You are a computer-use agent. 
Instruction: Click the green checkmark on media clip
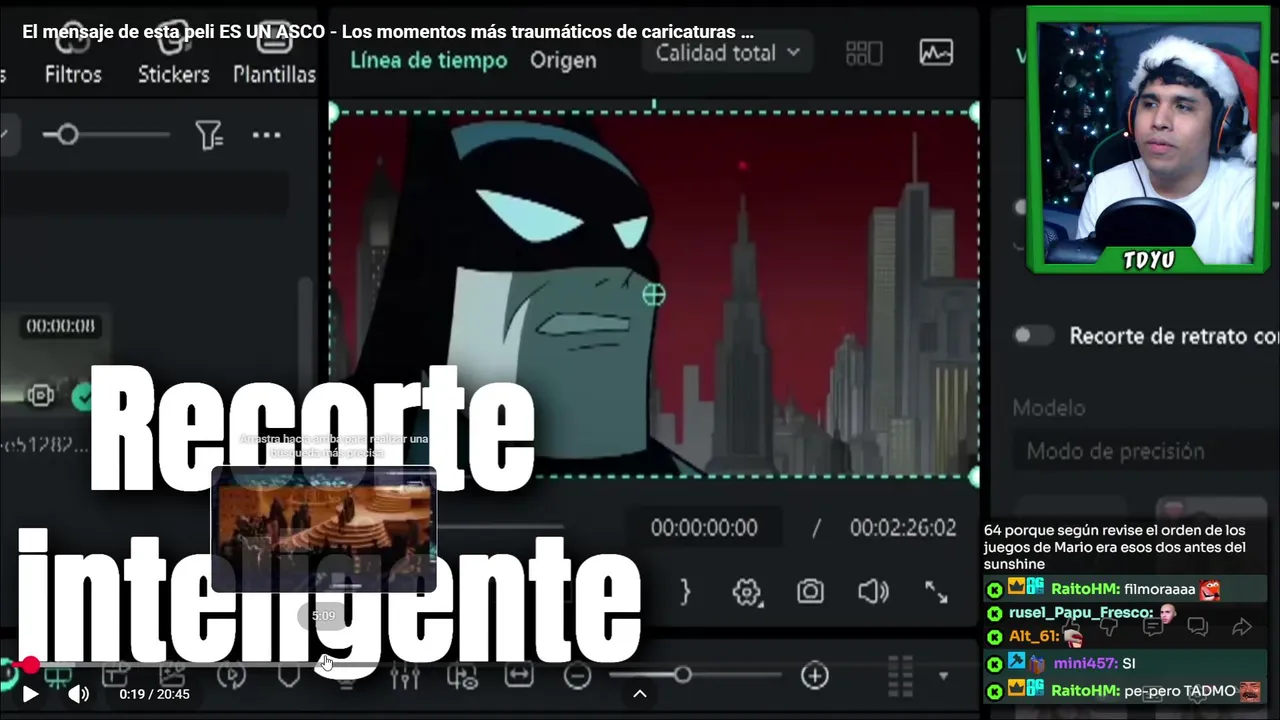click(83, 397)
